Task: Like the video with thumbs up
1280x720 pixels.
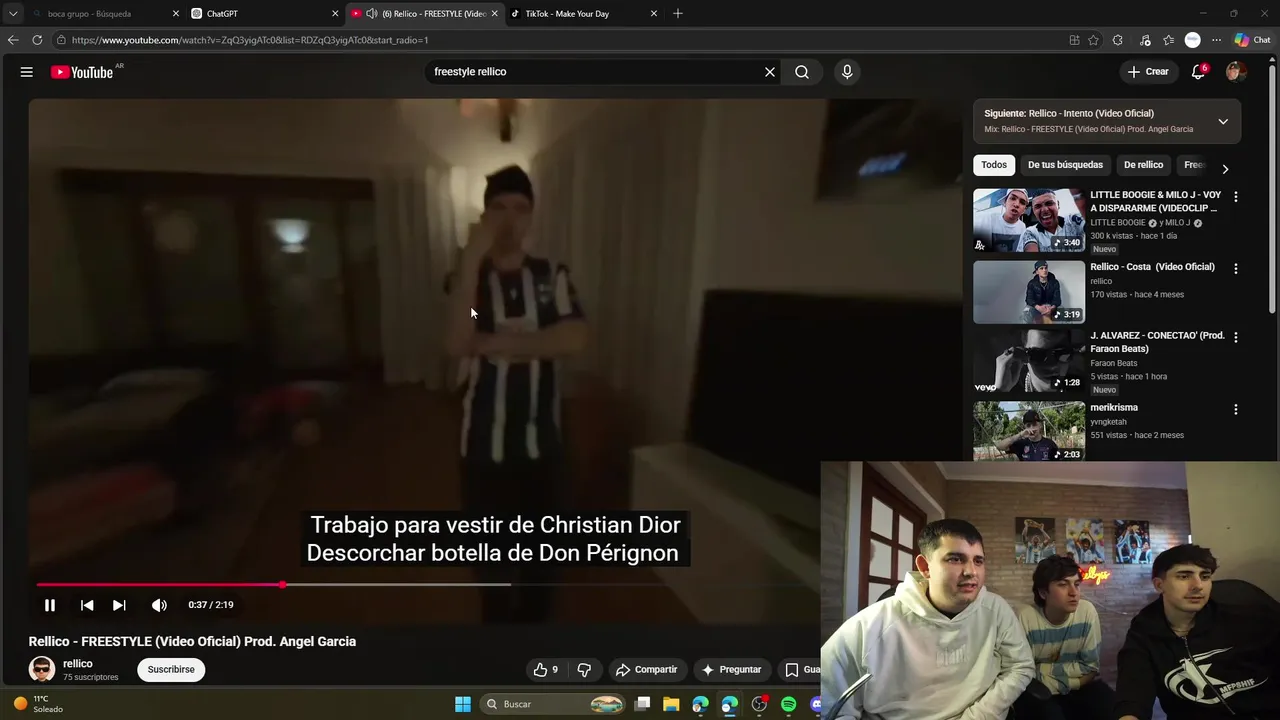Action: [546, 670]
